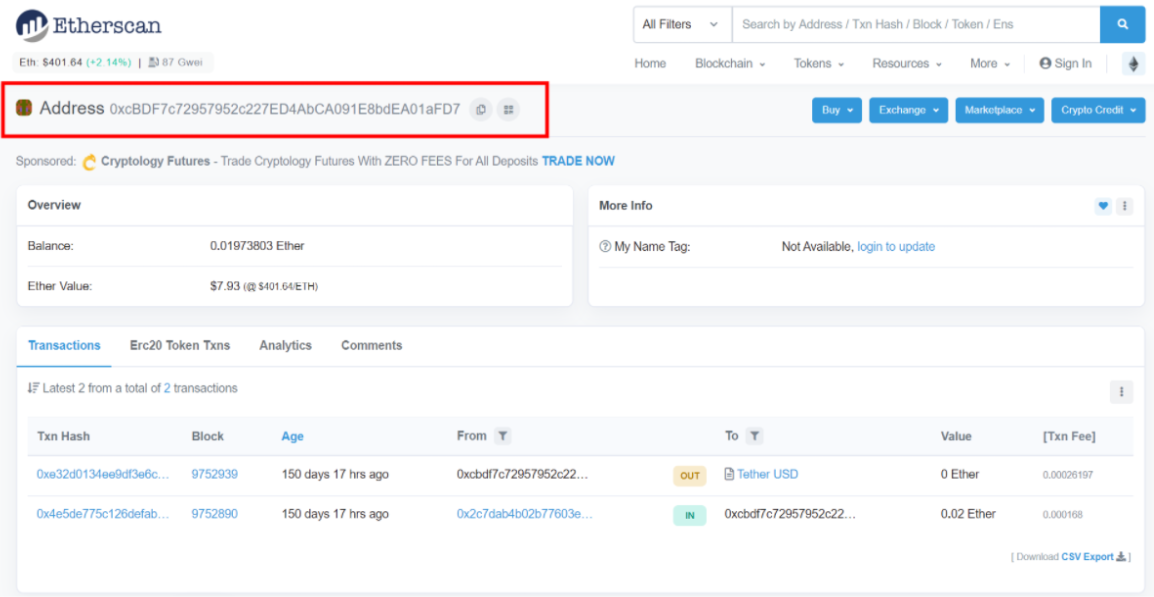The width and height of the screenshot is (1154, 597).
Task: Open block 9752939
Action: coord(214,475)
